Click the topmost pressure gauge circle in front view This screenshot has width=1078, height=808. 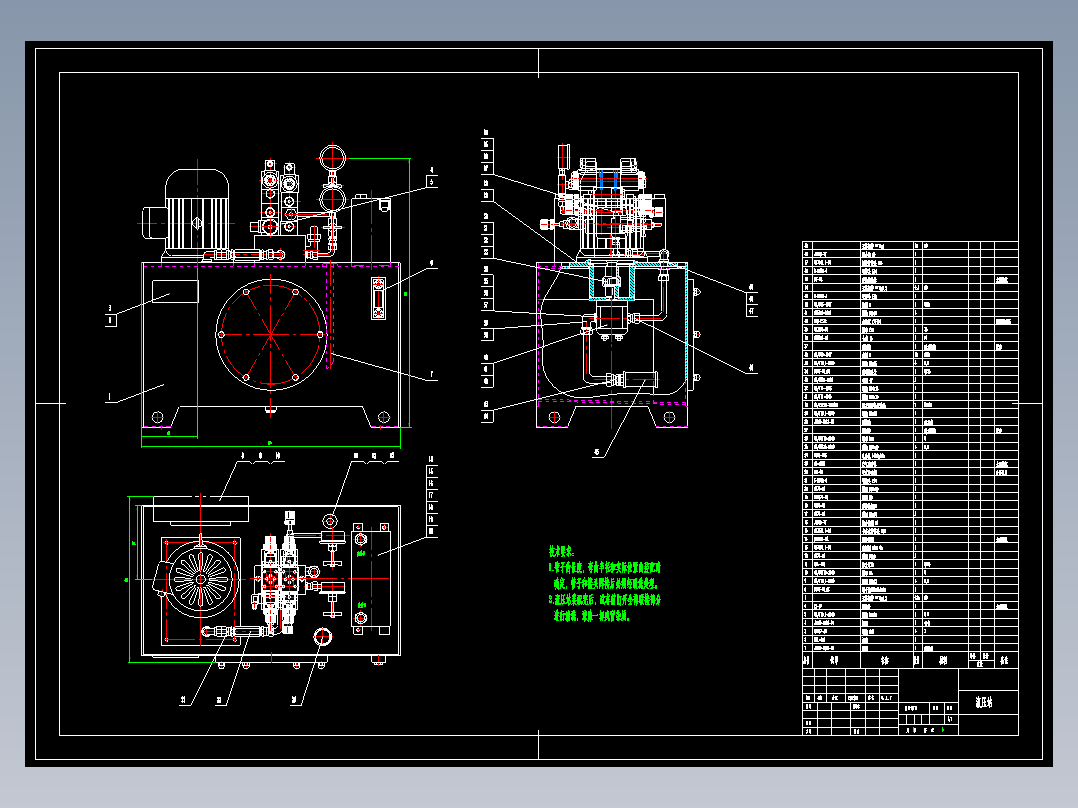333,157
